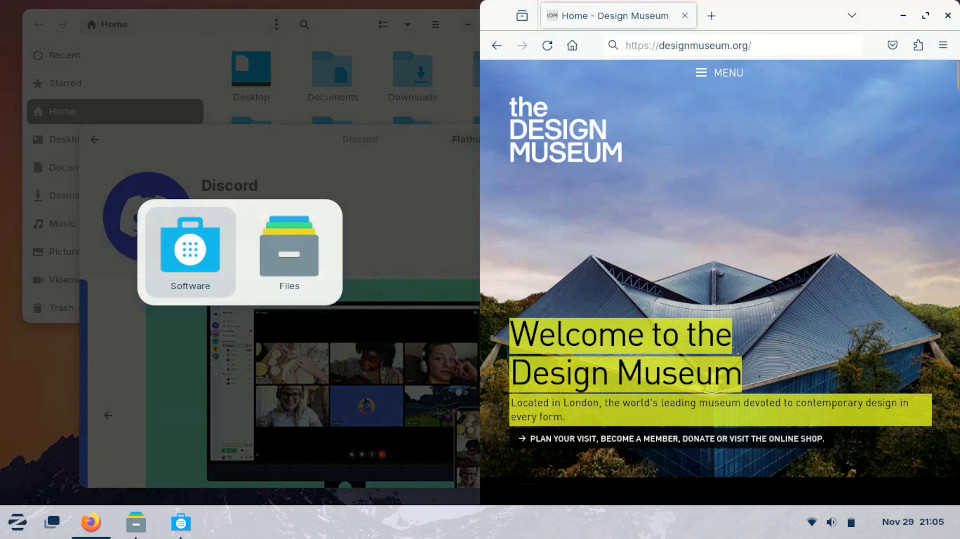The width and height of the screenshot is (960, 539).
Task: Go back in Firefox history
Action: pyautogui.click(x=497, y=45)
